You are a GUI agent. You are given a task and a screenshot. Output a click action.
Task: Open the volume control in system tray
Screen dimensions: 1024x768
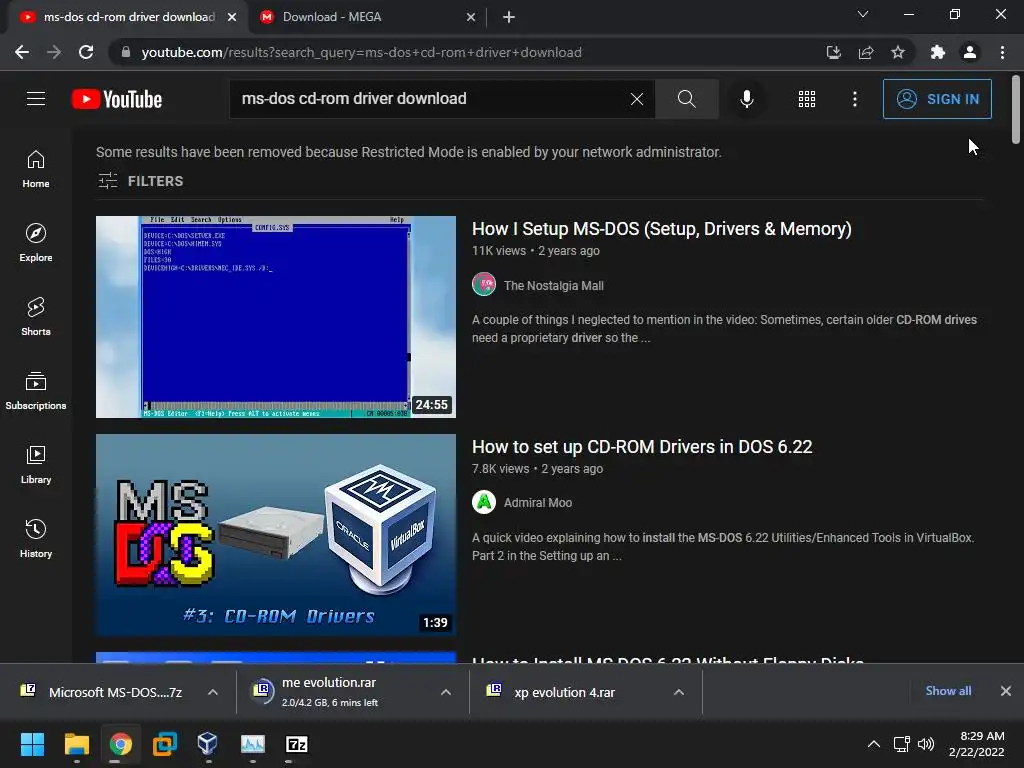(926, 744)
